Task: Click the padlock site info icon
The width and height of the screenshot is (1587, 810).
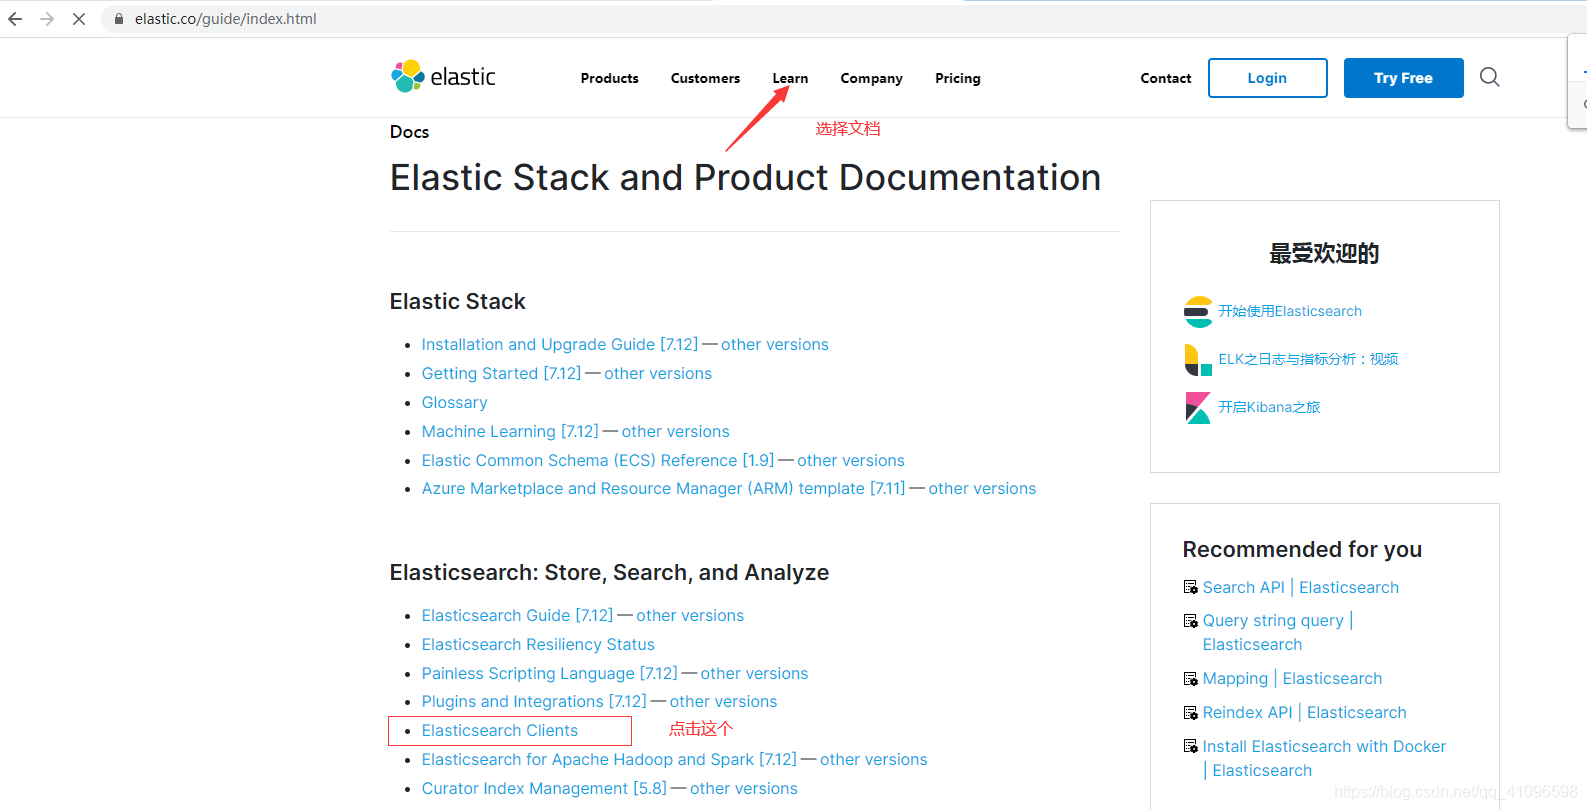Action: 119,19
